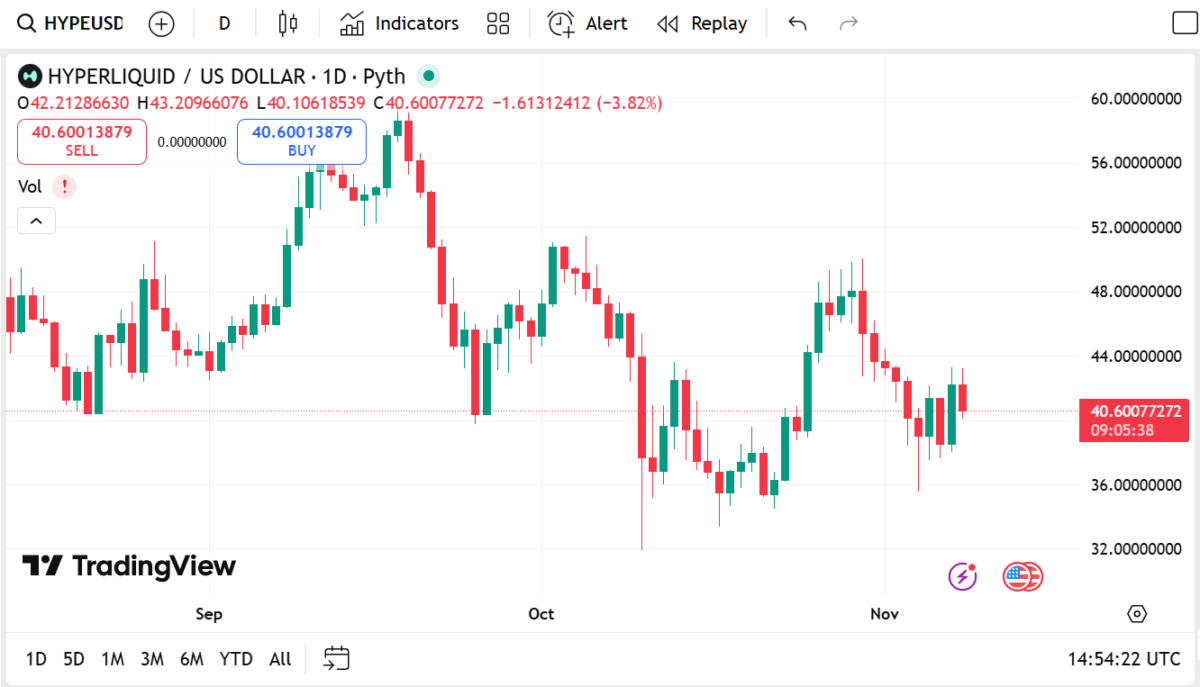Open the go-to-date calendar icon
Screen dimensions: 1200x687
pyautogui.click(x=337, y=658)
